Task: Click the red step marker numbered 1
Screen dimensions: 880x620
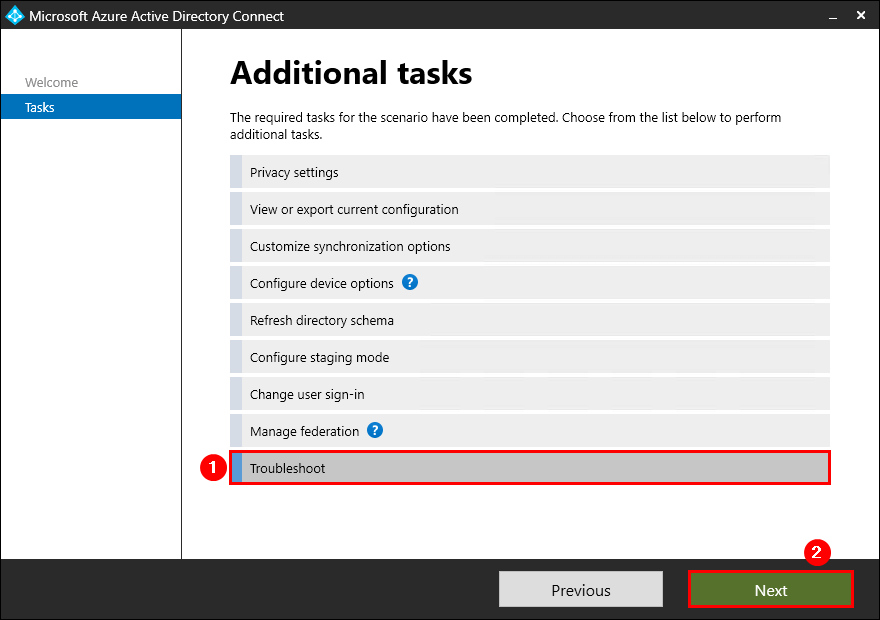Action: tap(210, 468)
